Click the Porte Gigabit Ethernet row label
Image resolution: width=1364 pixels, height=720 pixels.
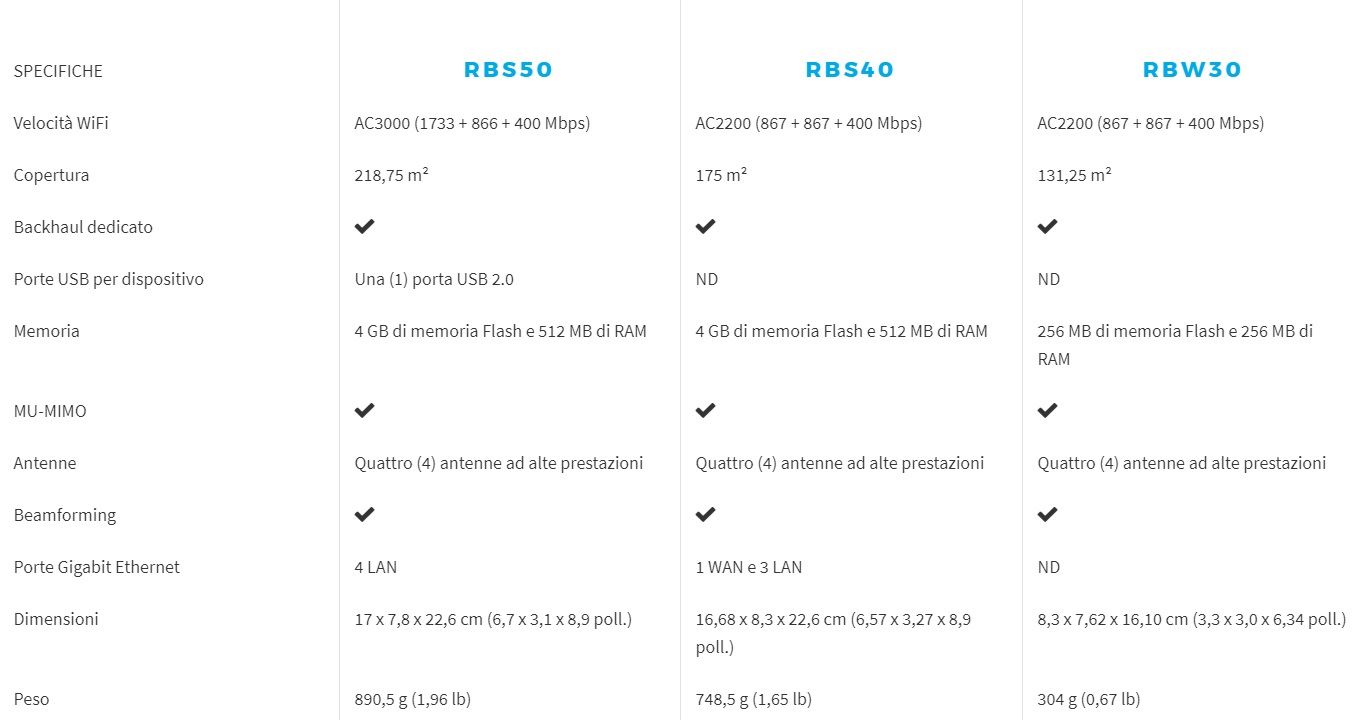(x=97, y=567)
